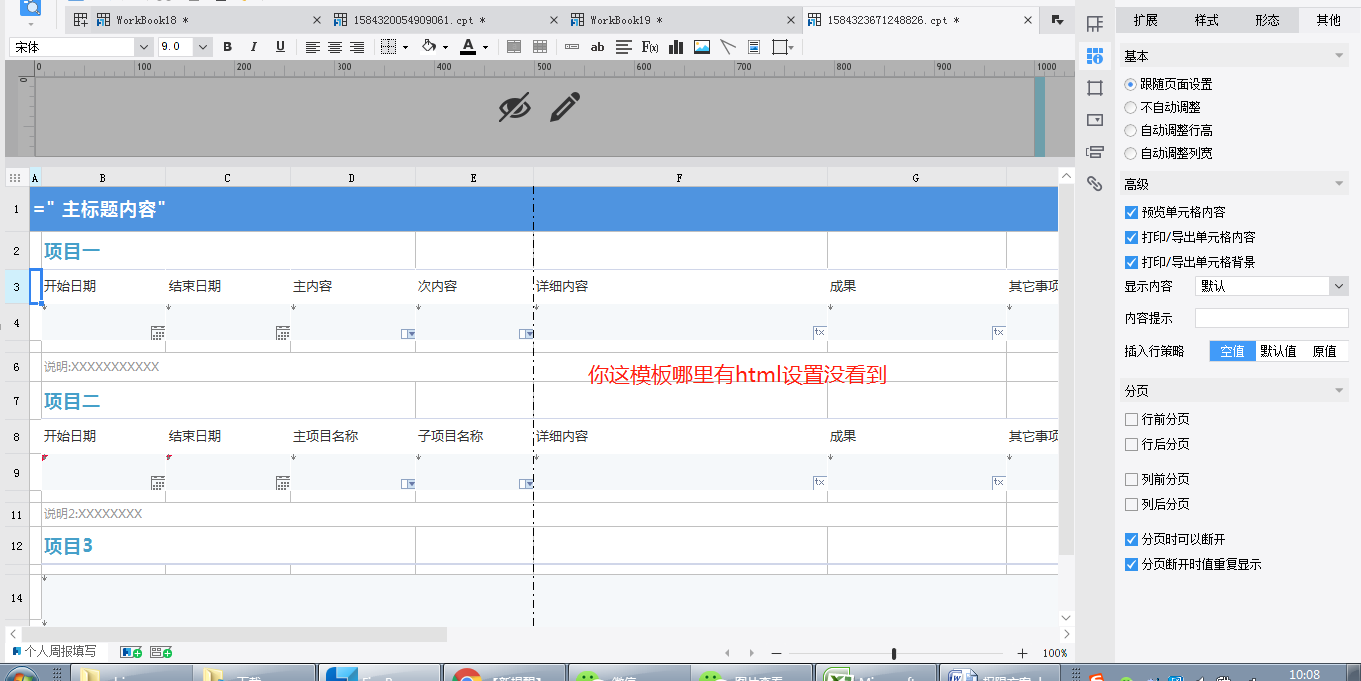The image size is (1361, 681).
Task: Switch to the '形态' tab
Action: 1268,20
